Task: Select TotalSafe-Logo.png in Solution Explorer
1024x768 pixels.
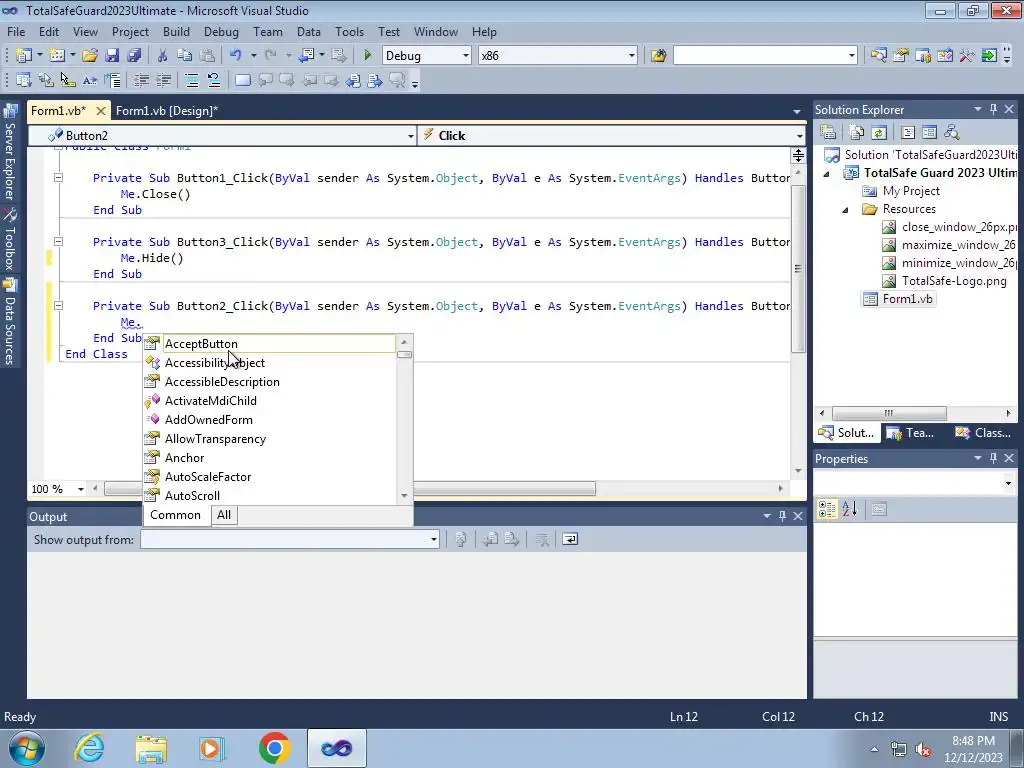Action: click(x=953, y=281)
